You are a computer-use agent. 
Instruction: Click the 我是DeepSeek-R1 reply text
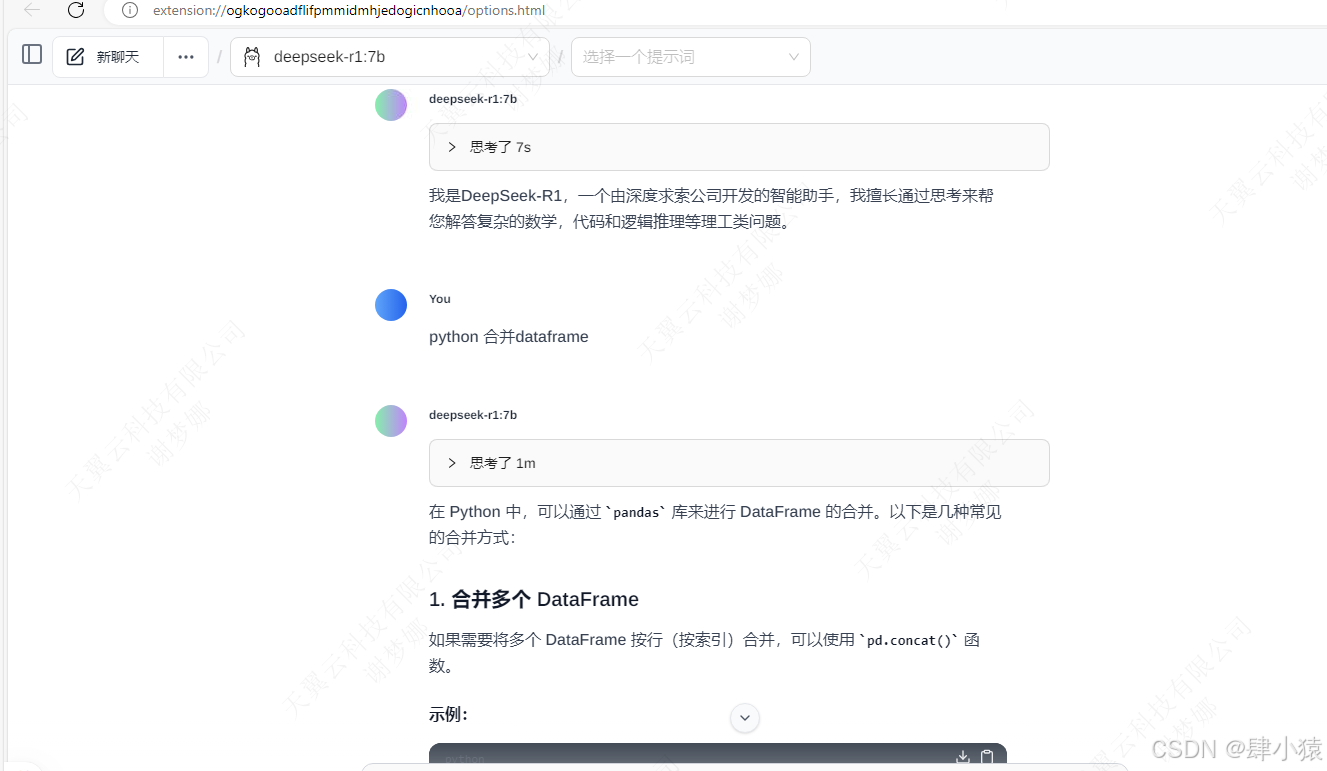coord(712,209)
